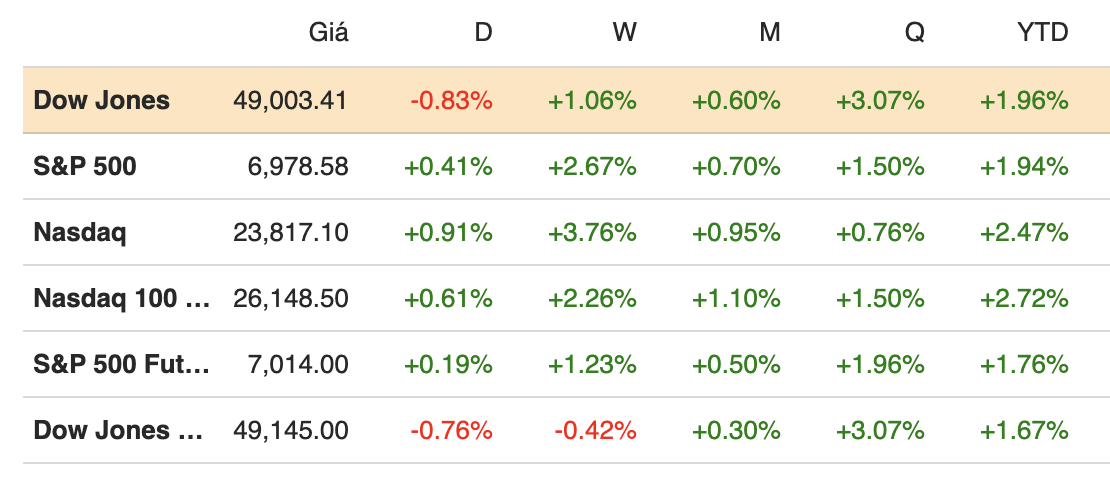Click the Nasdaq 100 monthly change +1.10%
Screen dimensions: 1110x480
coord(736,298)
